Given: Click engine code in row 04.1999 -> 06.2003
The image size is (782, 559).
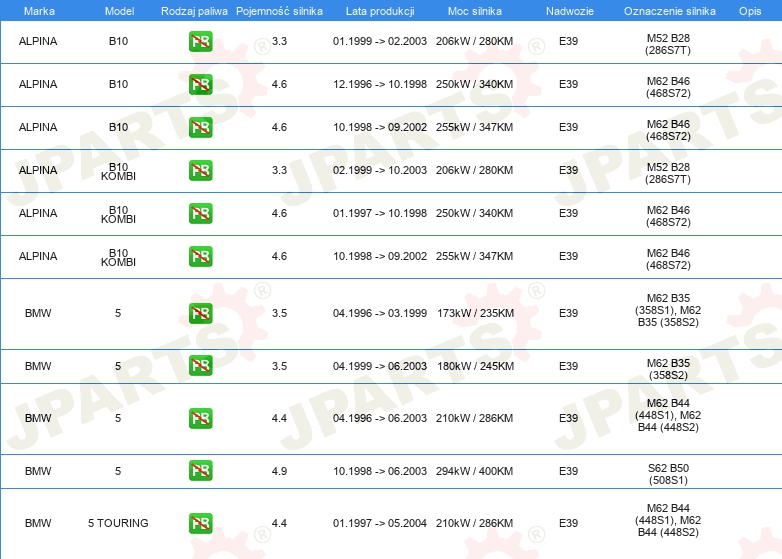Looking at the screenshot, I should tap(668, 369).
